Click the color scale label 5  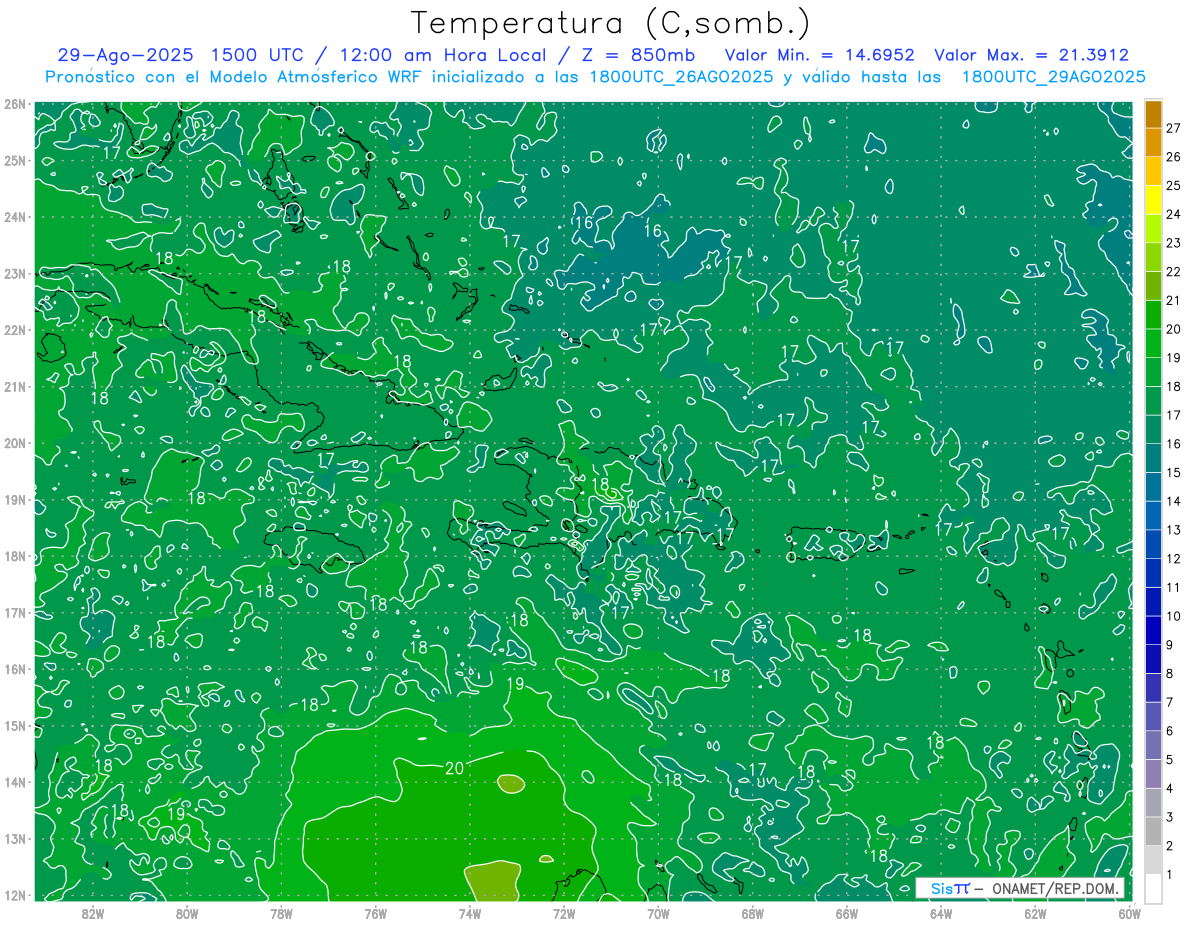click(1170, 760)
